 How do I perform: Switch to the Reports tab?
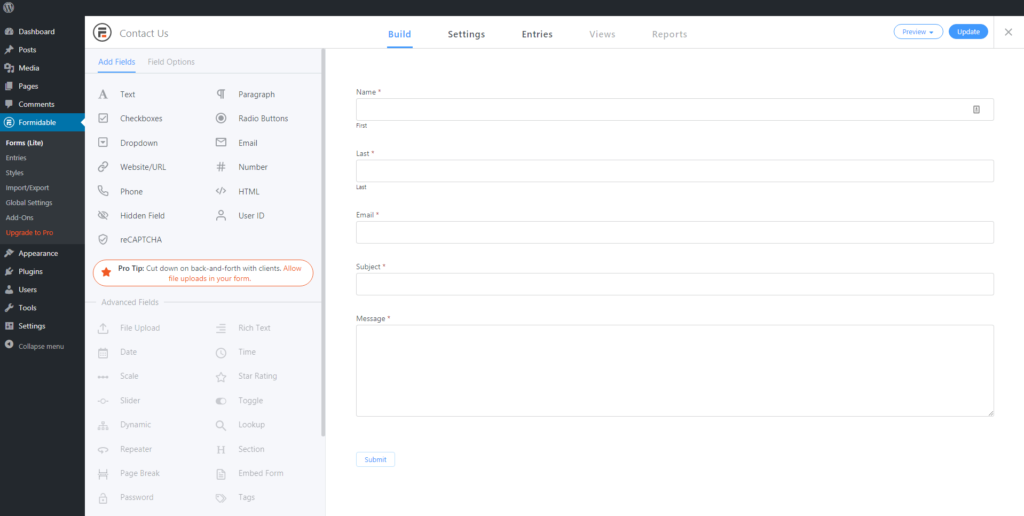coord(669,34)
